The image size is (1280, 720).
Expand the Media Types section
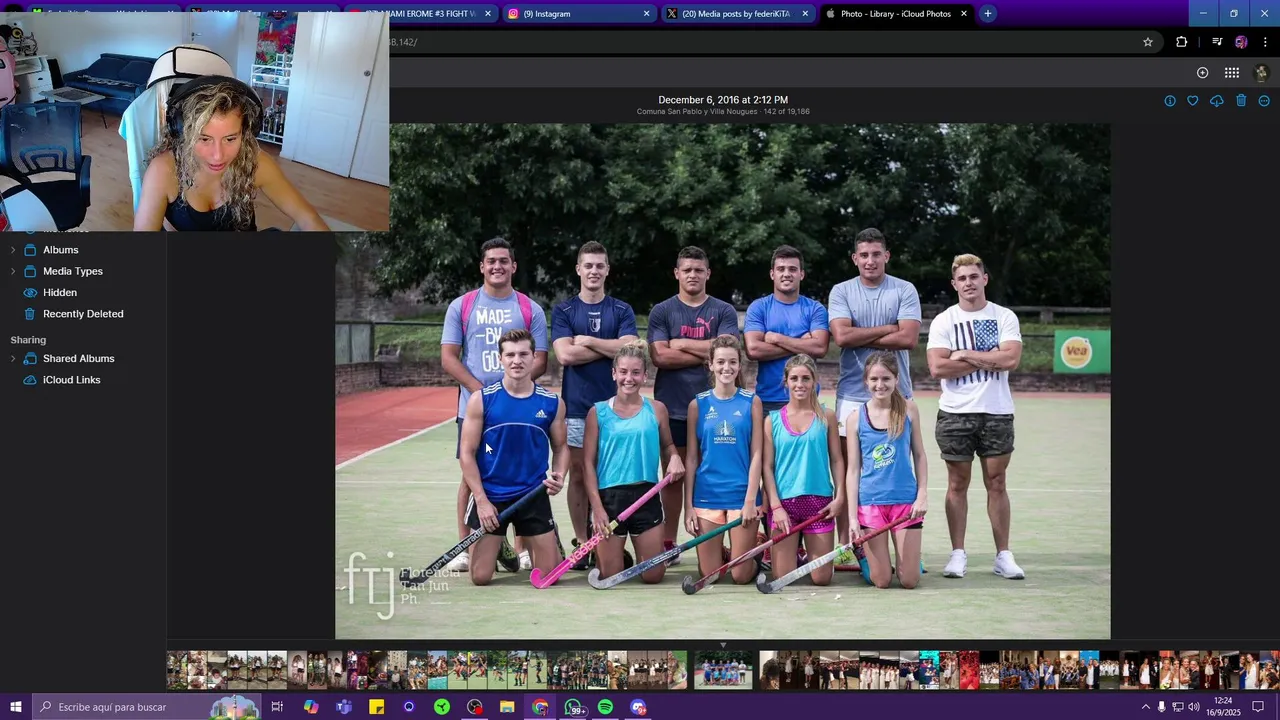pos(13,271)
